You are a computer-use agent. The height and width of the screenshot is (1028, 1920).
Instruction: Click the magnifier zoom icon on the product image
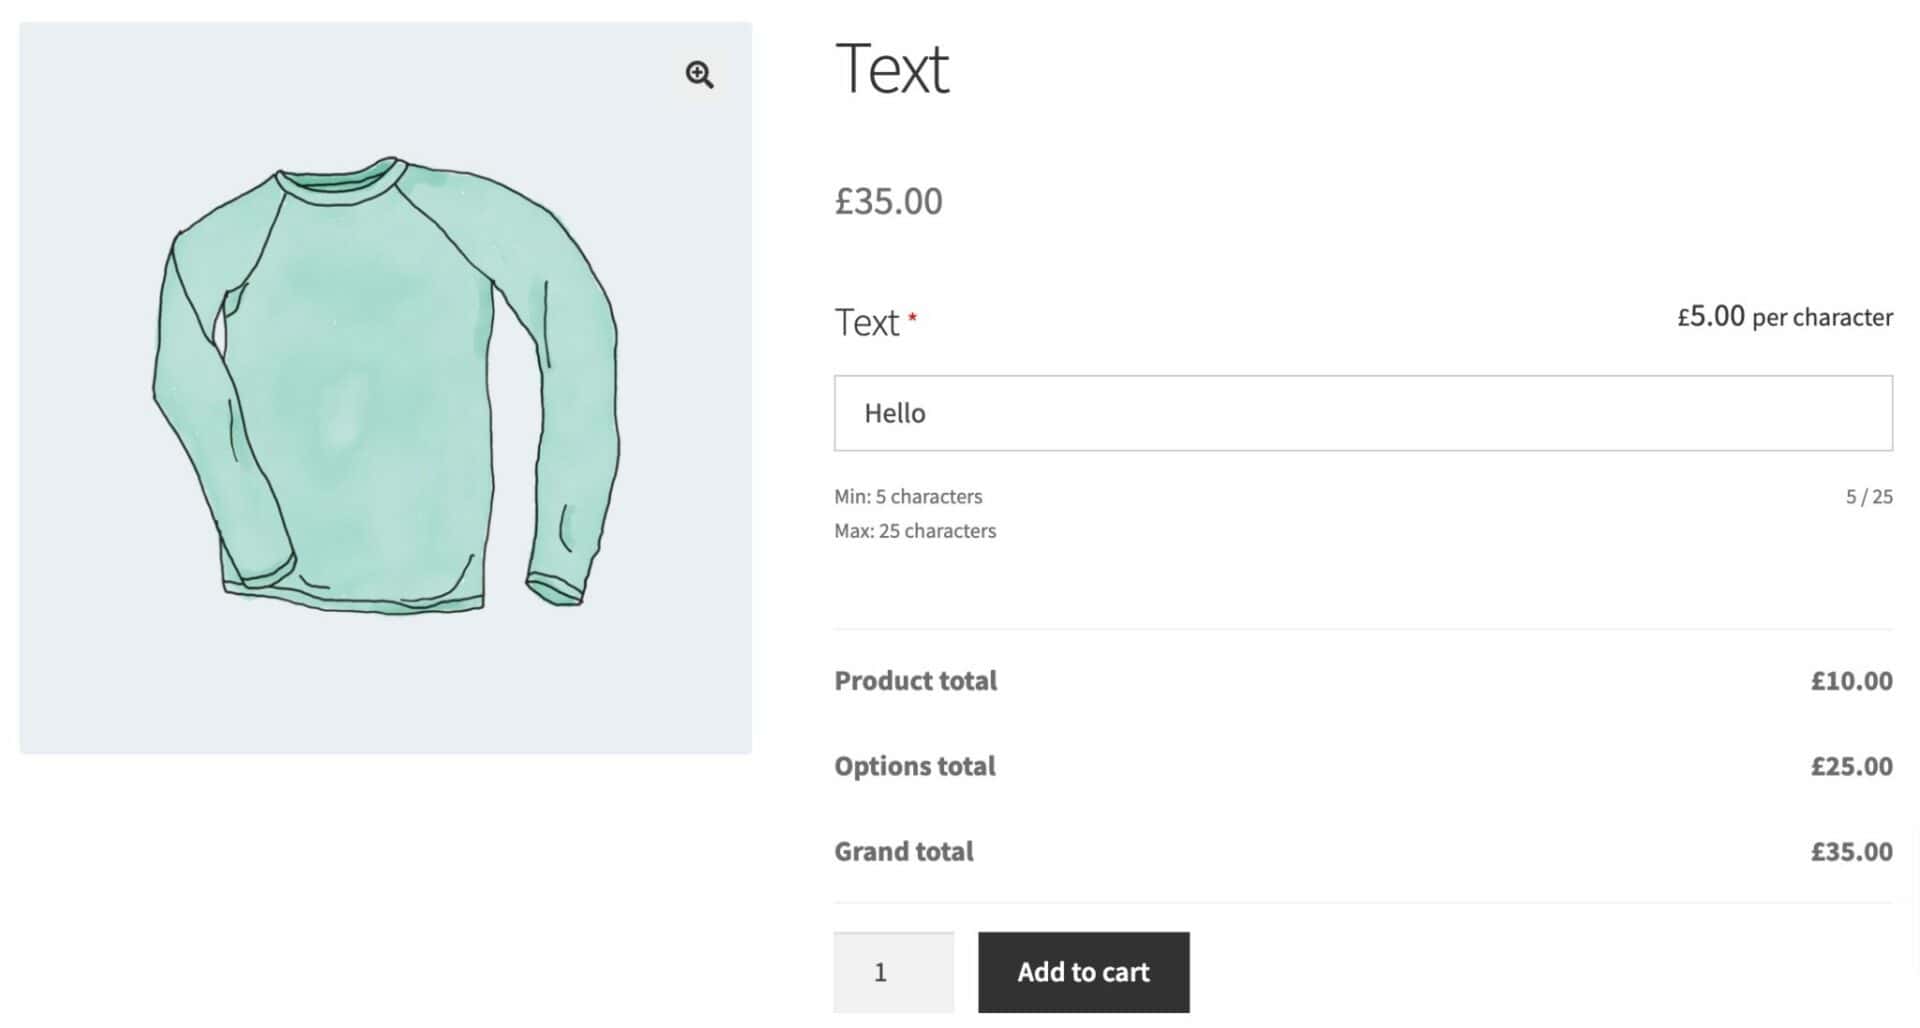click(x=699, y=74)
